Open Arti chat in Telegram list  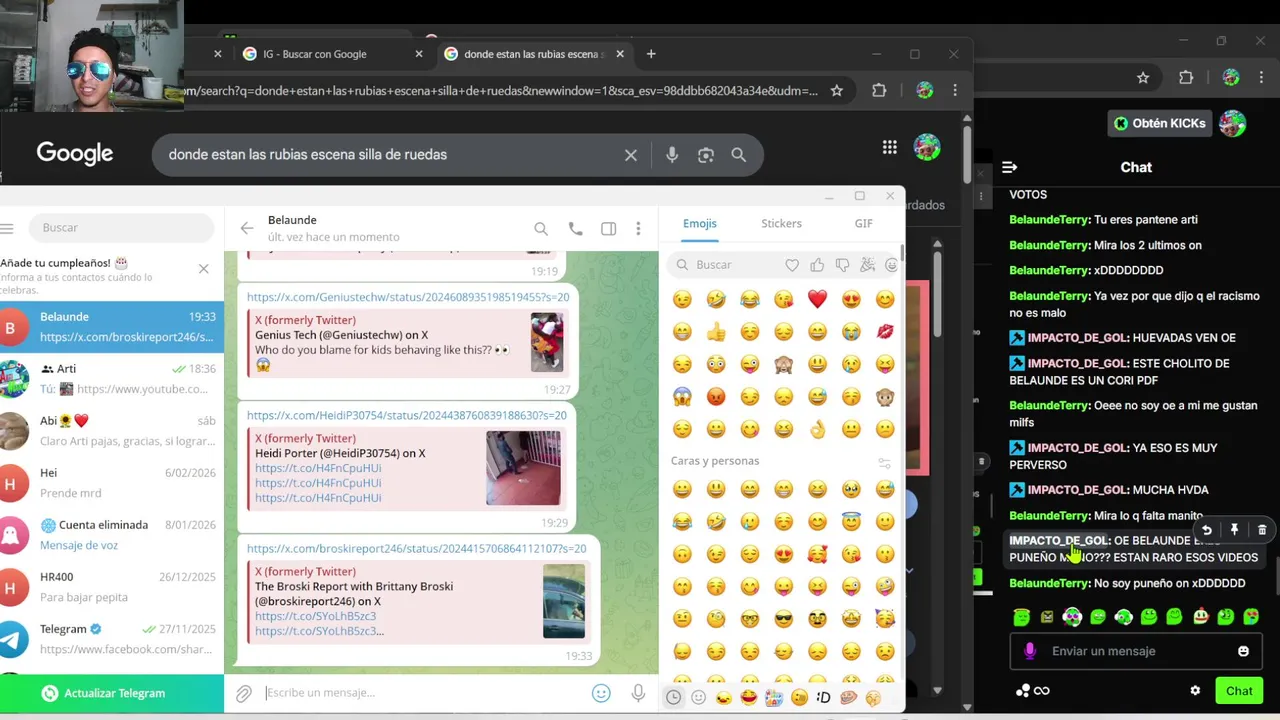click(112, 379)
